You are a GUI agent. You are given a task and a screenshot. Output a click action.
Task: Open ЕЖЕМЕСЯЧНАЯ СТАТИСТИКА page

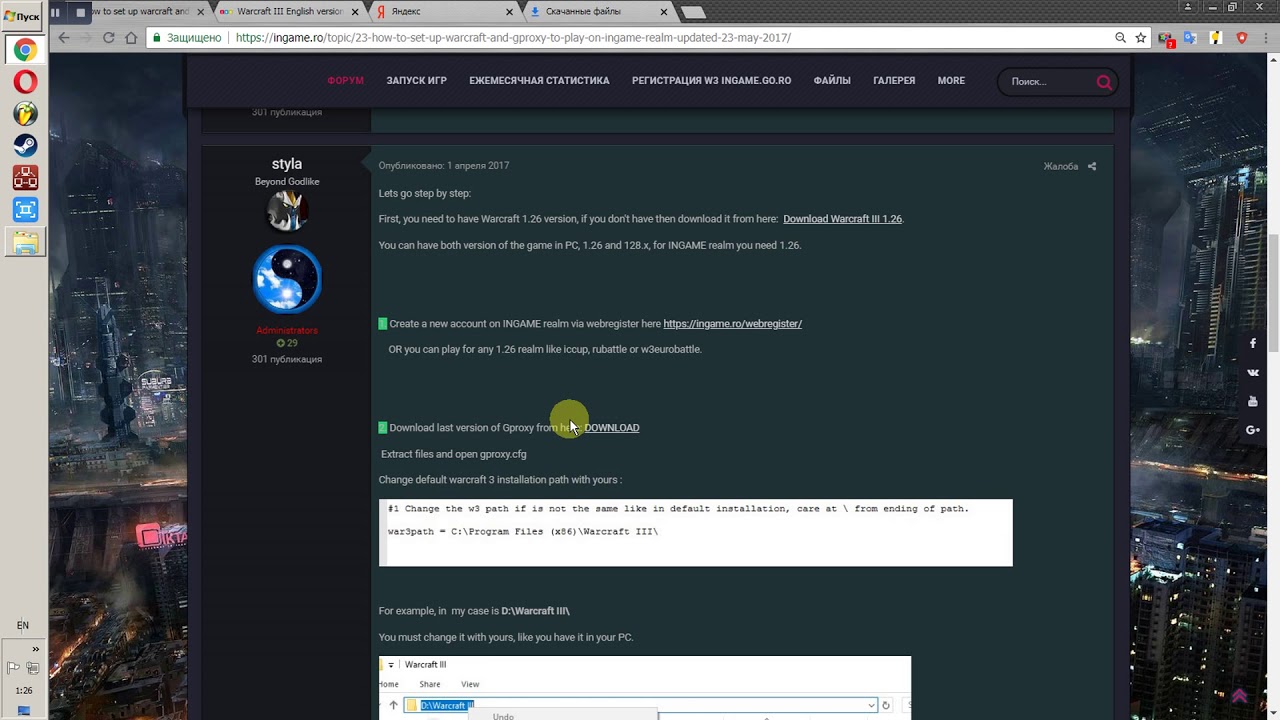point(539,81)
